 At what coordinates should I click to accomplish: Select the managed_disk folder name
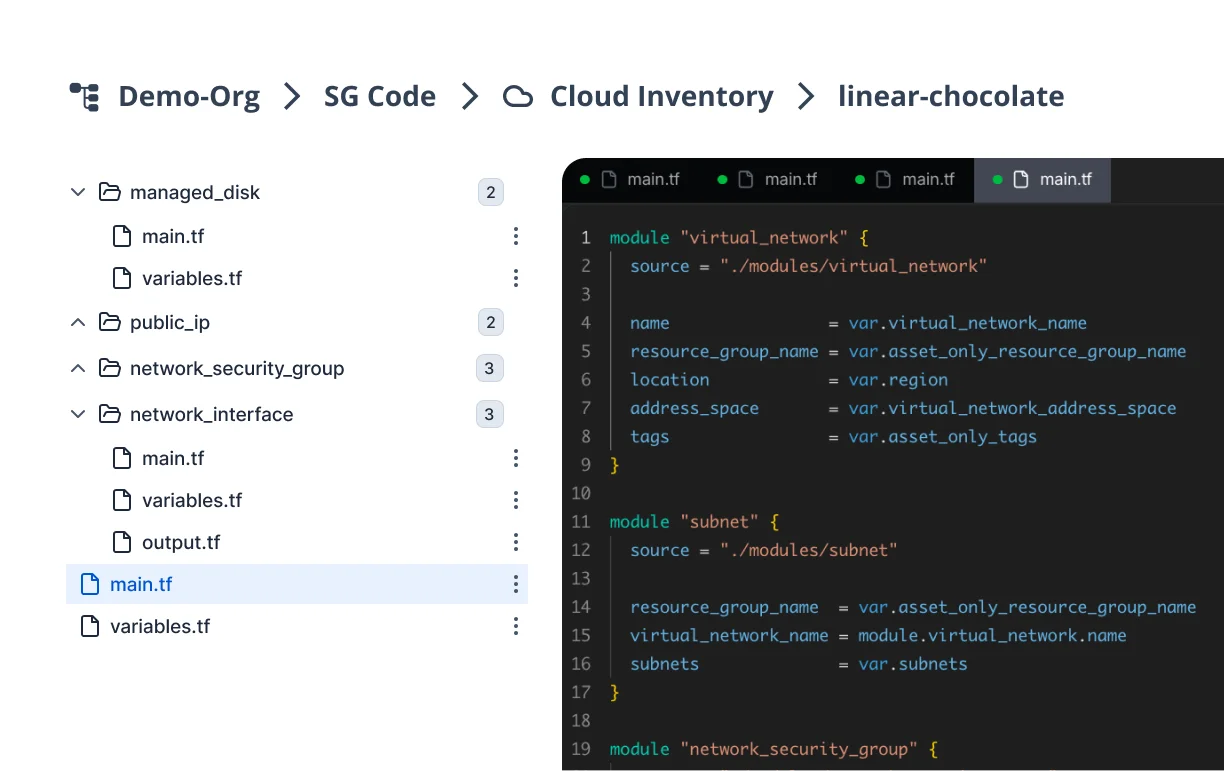(x=195, y=193)
